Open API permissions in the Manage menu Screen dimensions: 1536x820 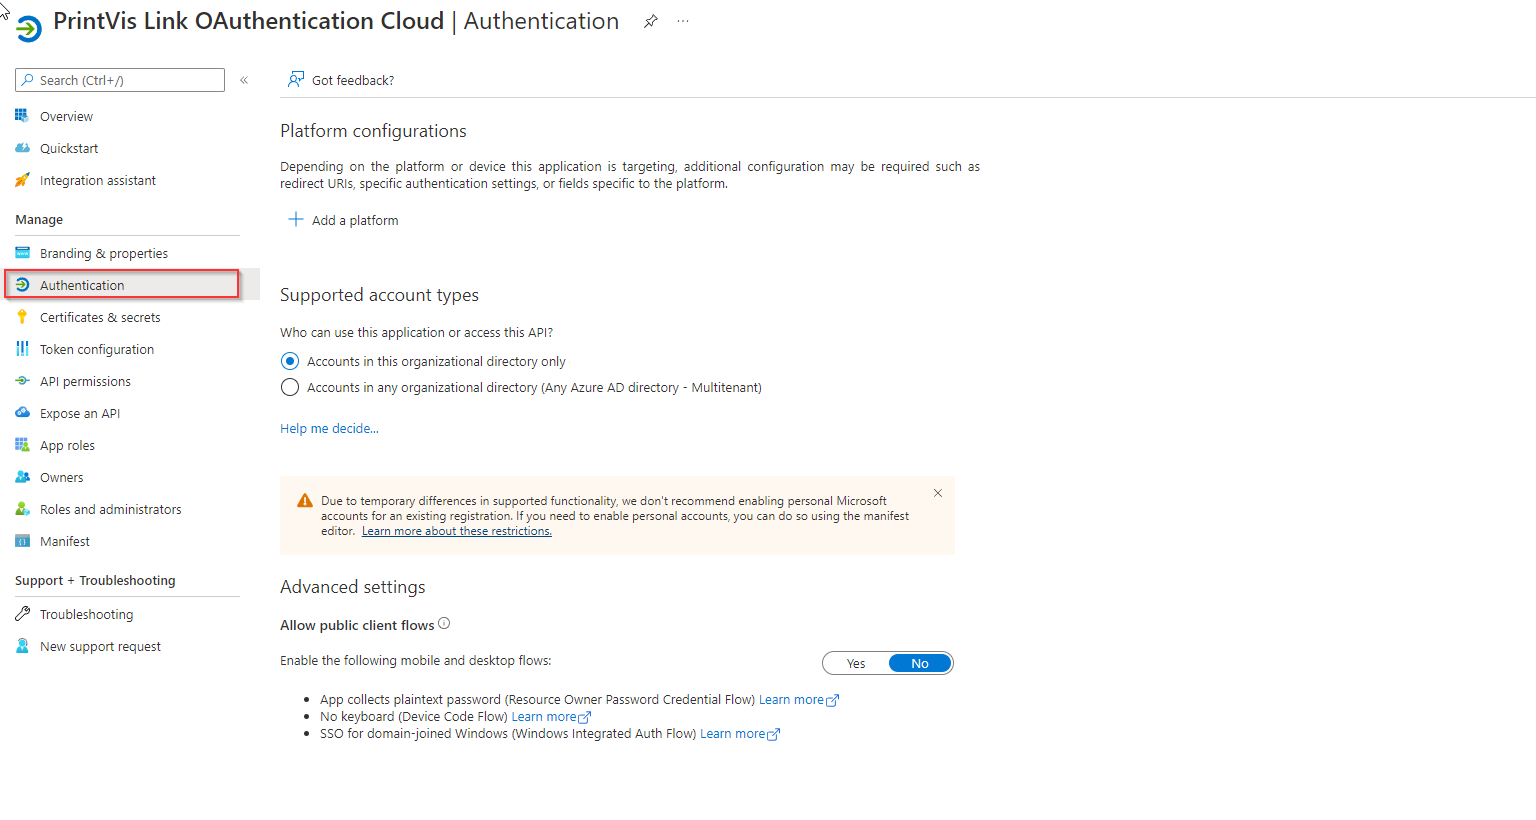click(x=85, y=381)
